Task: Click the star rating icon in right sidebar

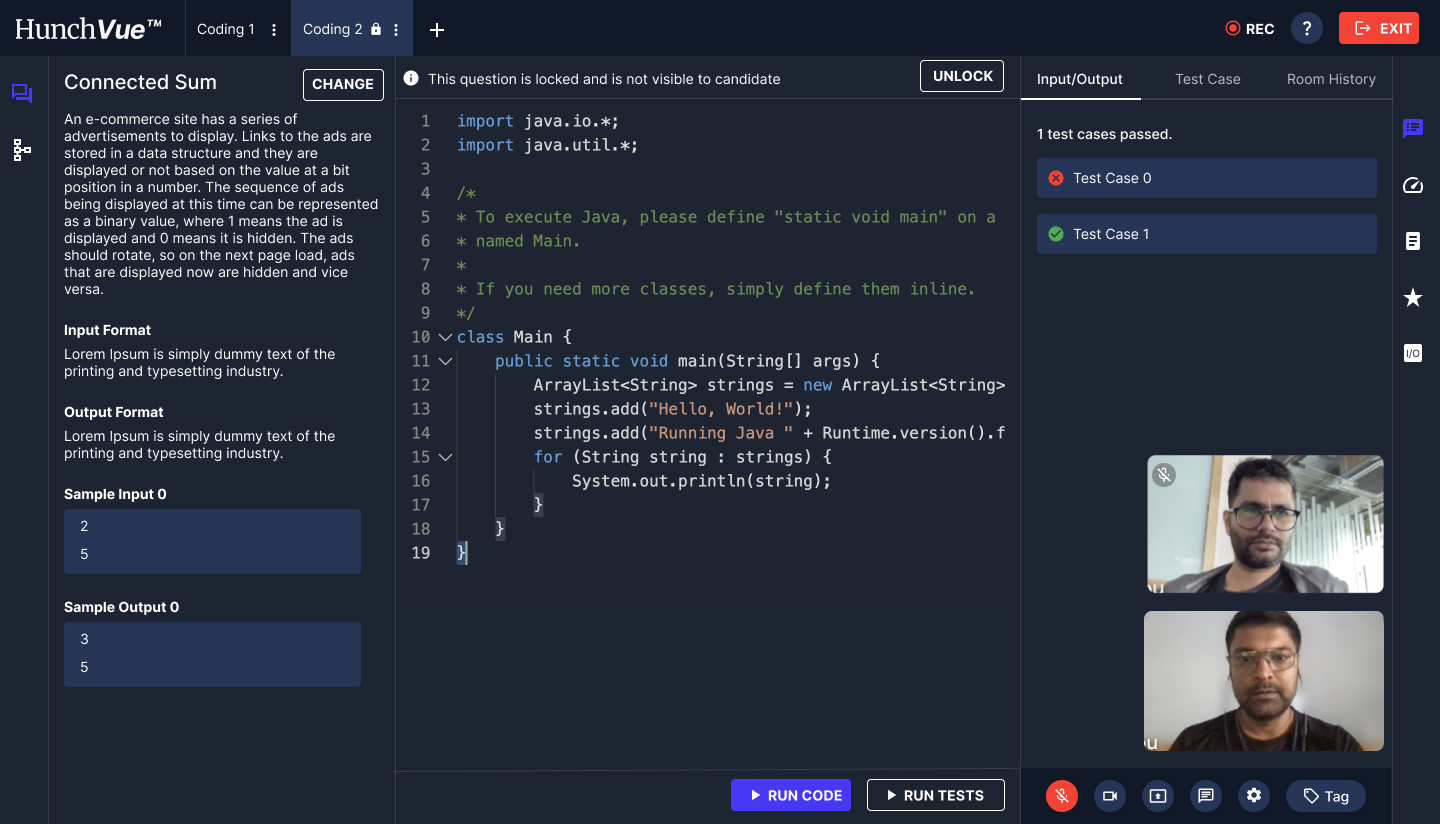Action: (1412, 297)
